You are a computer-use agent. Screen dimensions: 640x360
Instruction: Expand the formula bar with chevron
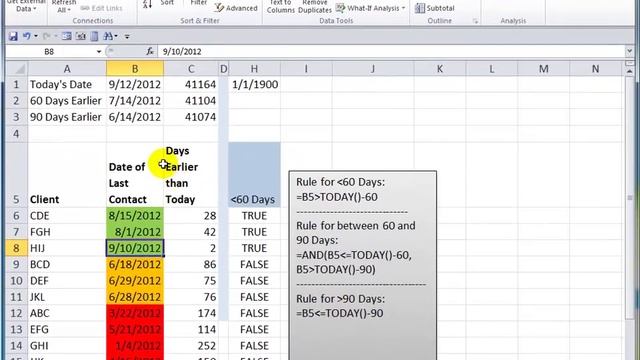629,51
